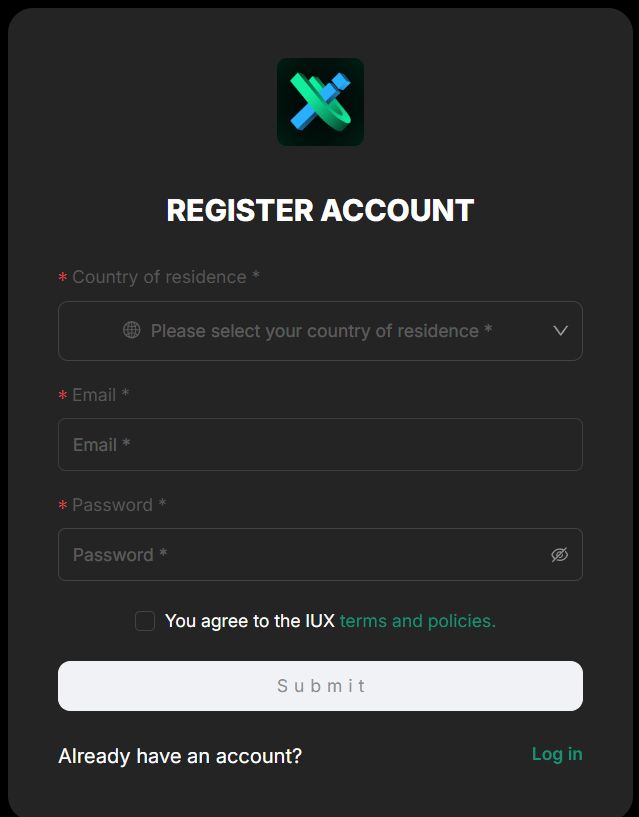
Task: Click red asterisk beside Email label
Action: [x=63, y=395]
